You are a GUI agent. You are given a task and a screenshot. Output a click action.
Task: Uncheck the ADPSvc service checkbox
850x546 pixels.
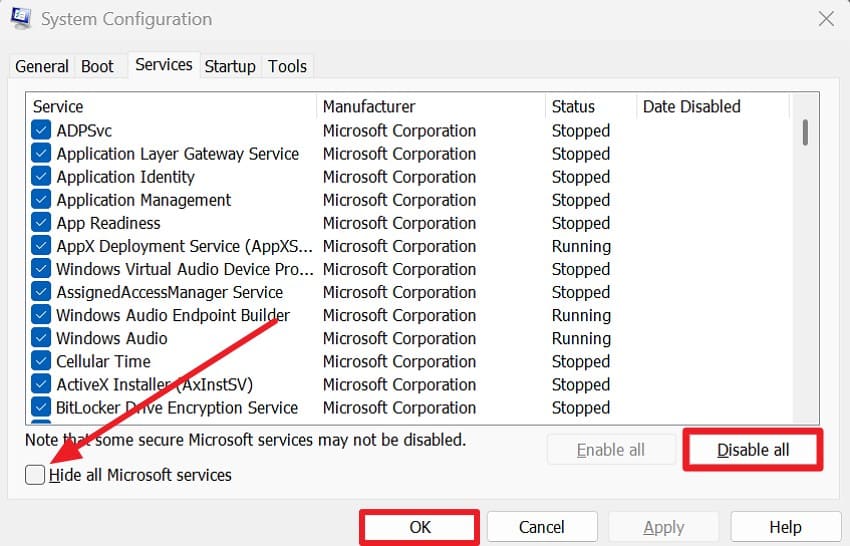point(41,130)
